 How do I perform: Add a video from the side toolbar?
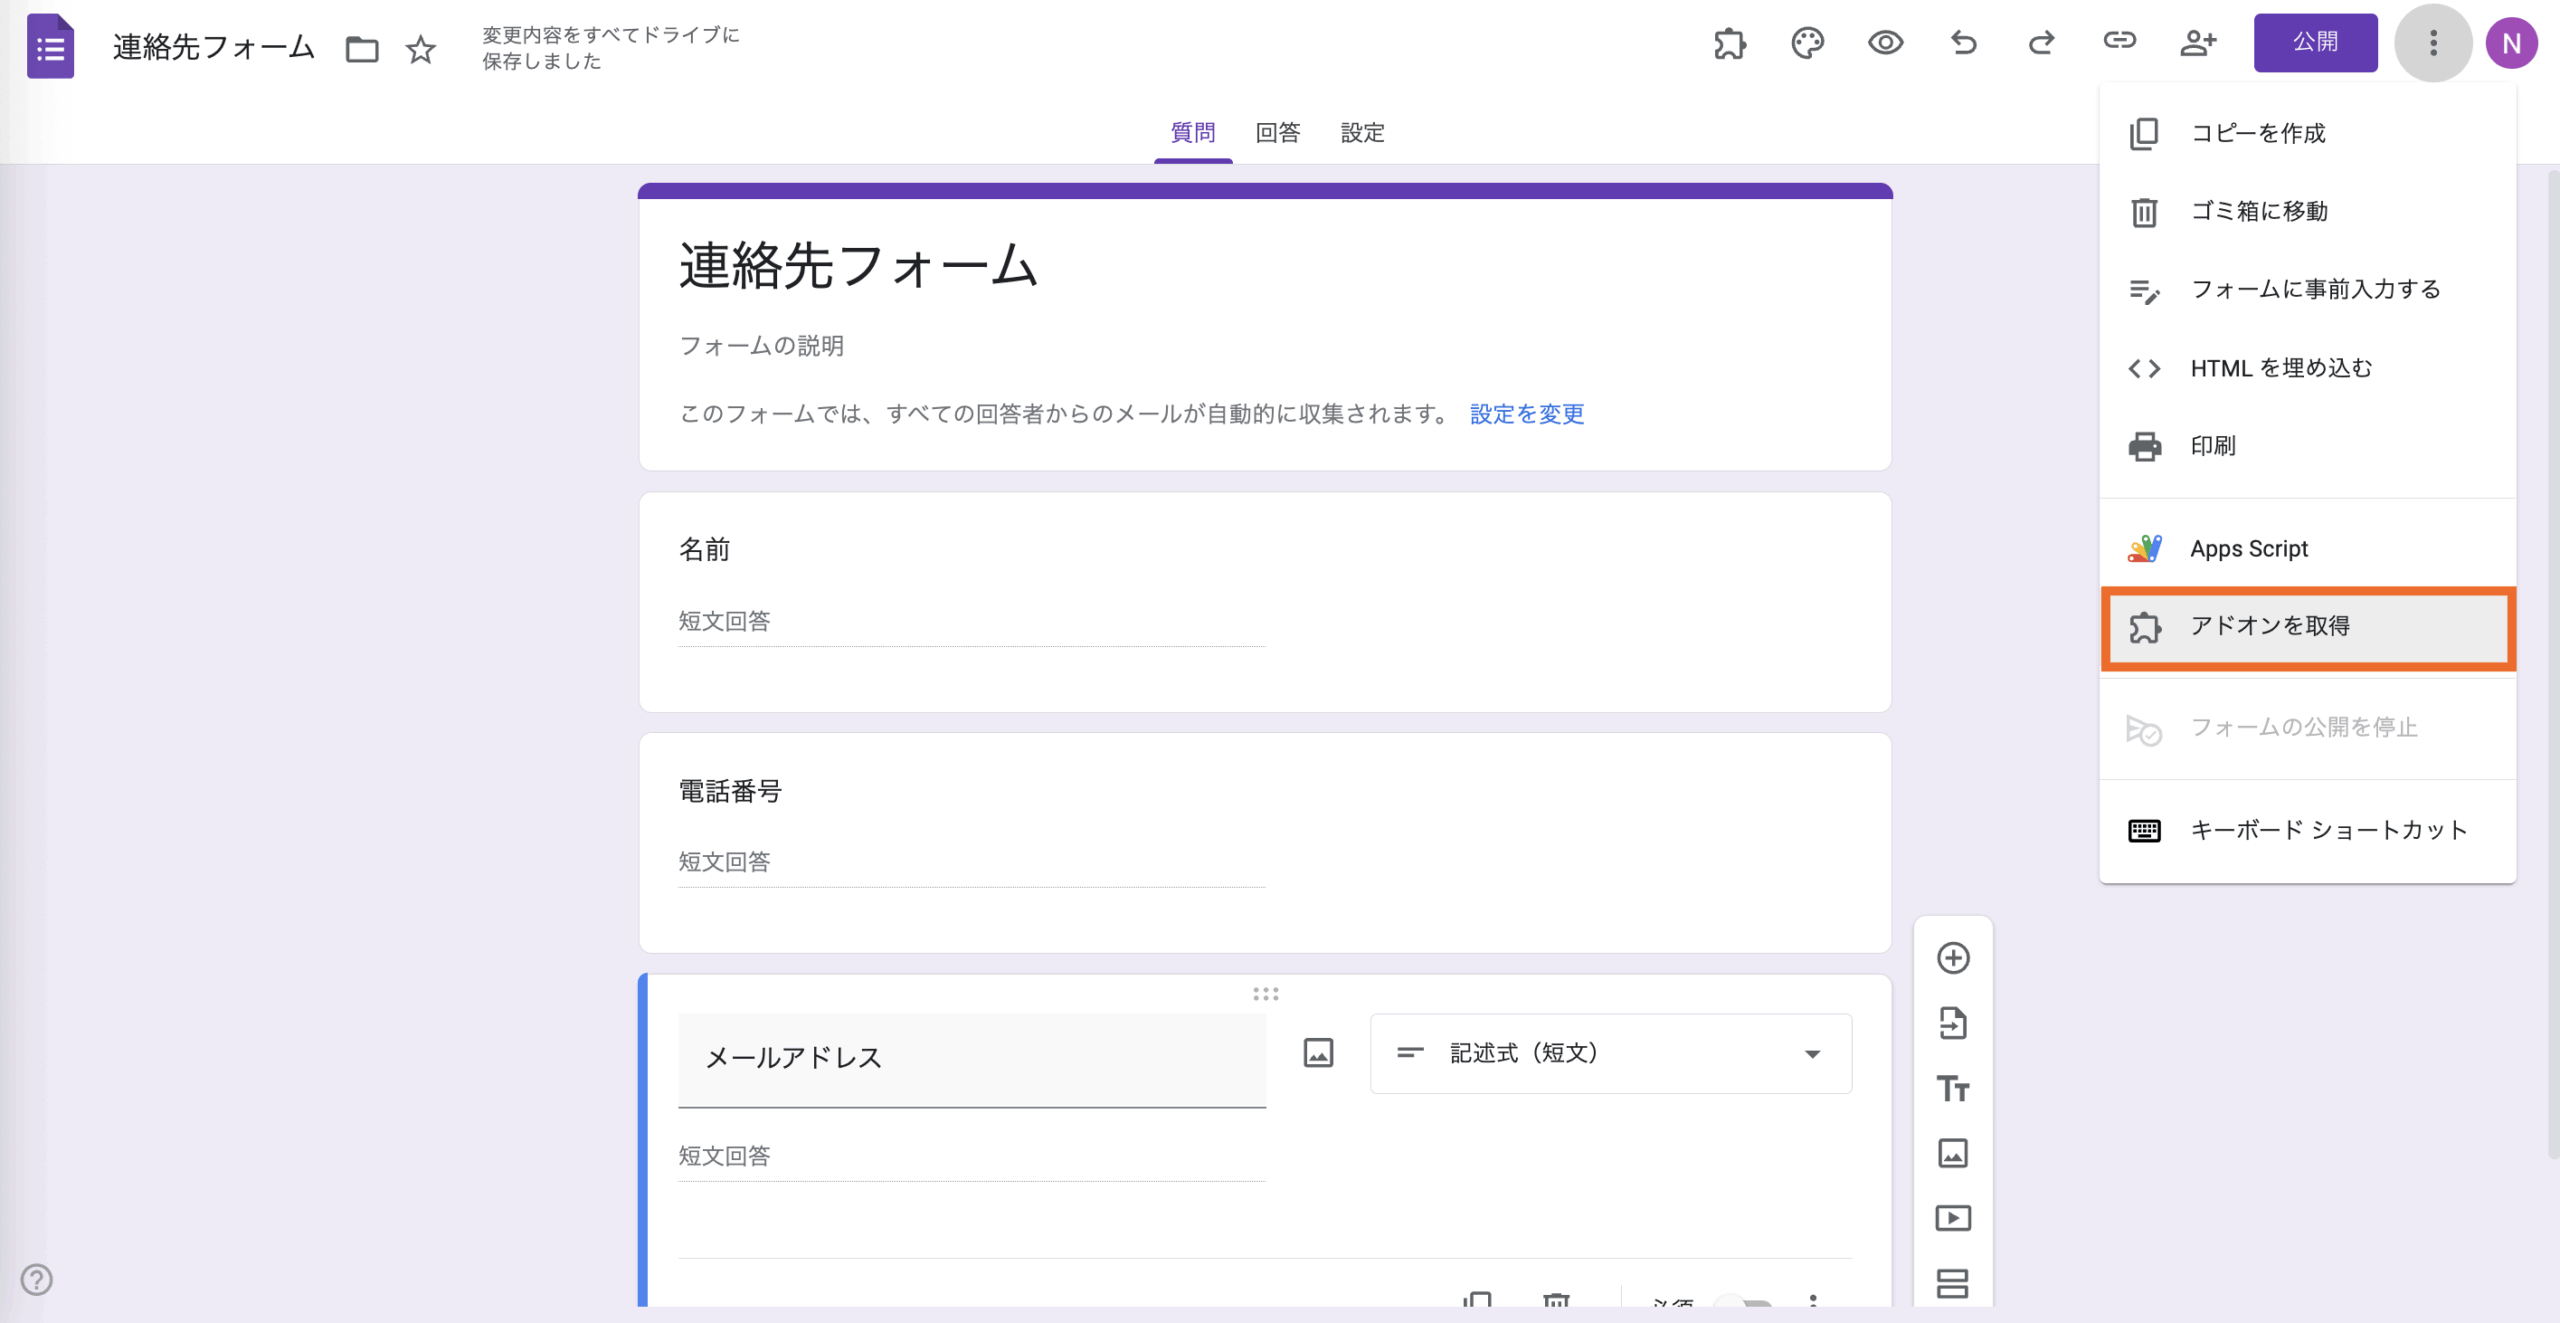pos(1953,1218)
